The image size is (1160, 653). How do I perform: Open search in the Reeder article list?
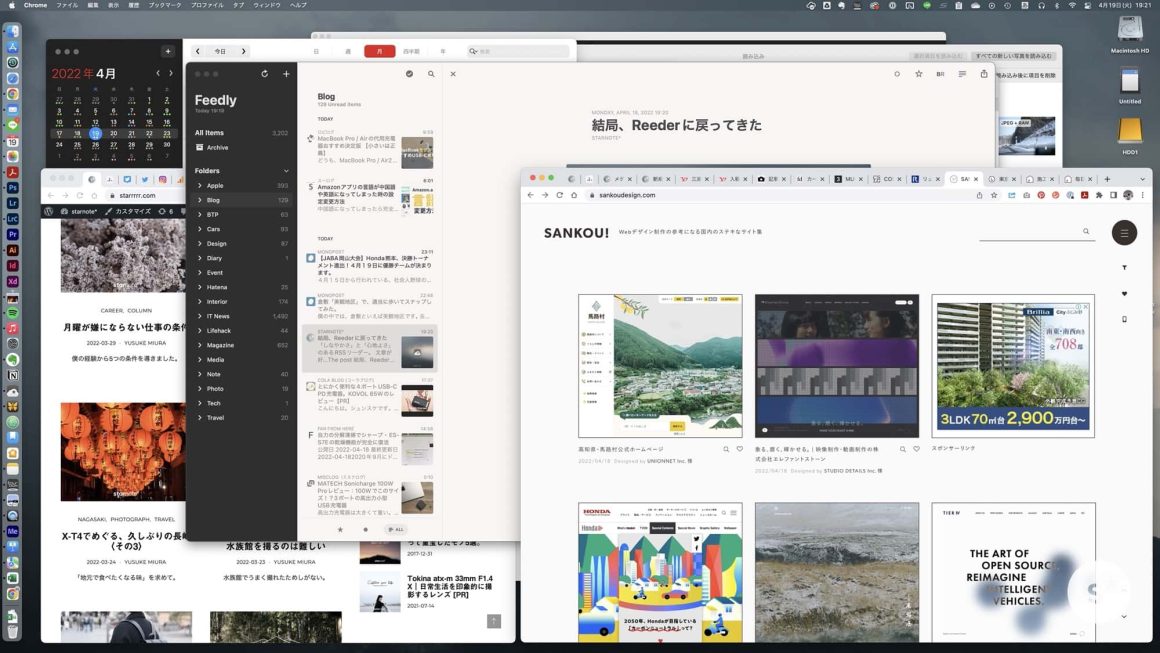[431, 74]
